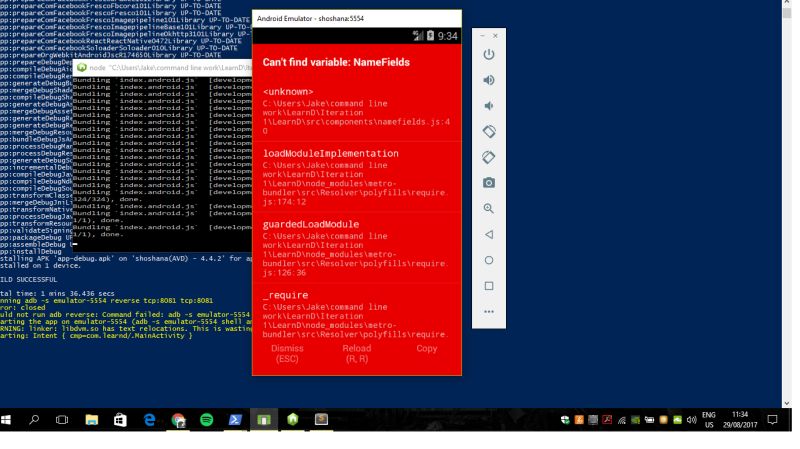Open Windows search from taskbar
800x449 pixels.
click(x=34, y=419)
